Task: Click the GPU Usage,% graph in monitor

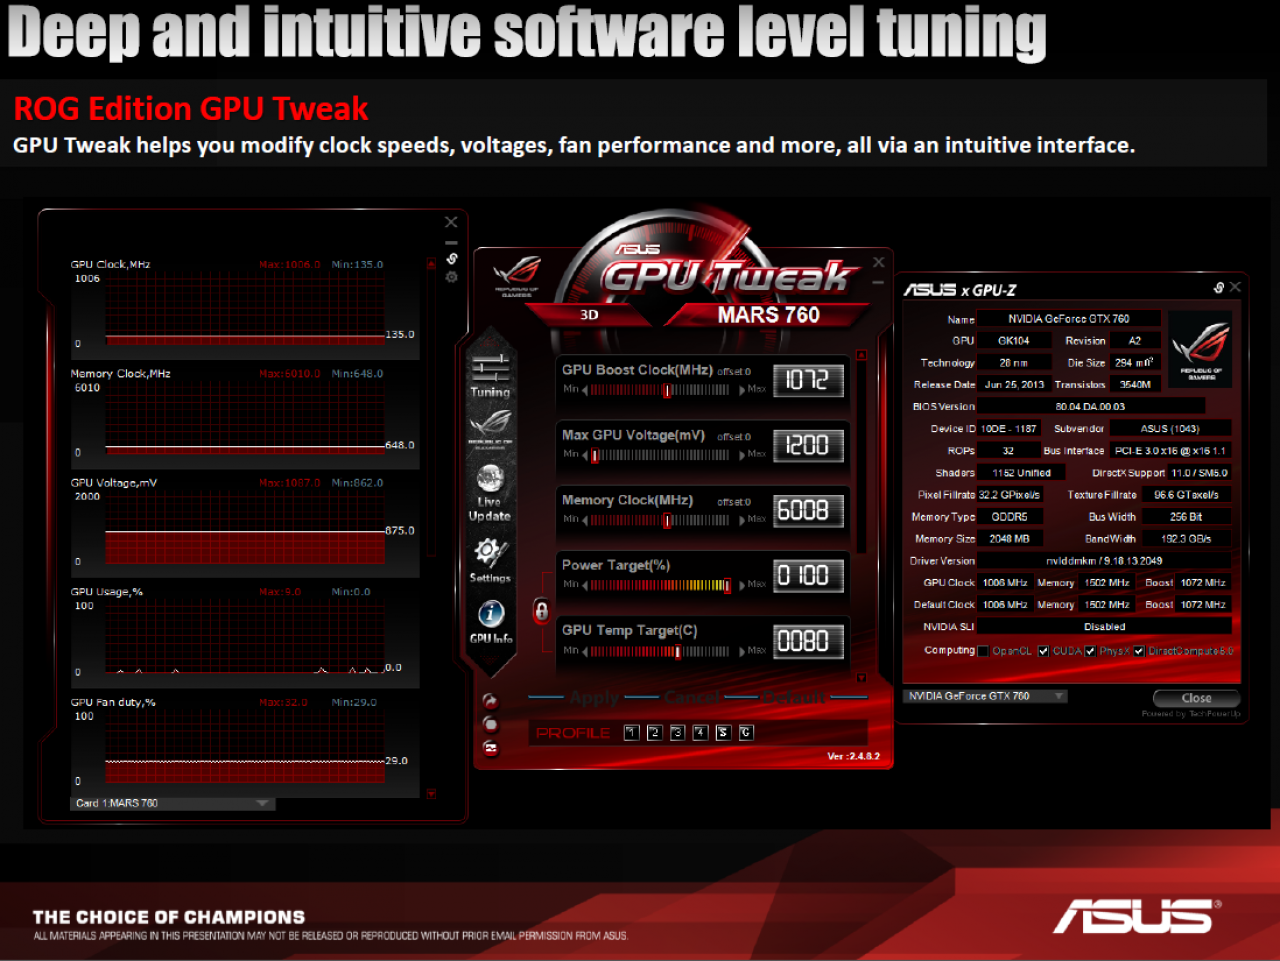Action: [245, 636]
